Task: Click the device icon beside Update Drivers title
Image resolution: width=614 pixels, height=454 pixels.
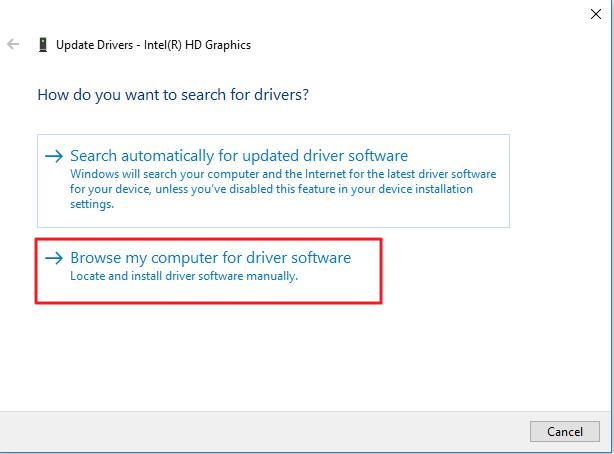Action: click(x=42, y=45)
